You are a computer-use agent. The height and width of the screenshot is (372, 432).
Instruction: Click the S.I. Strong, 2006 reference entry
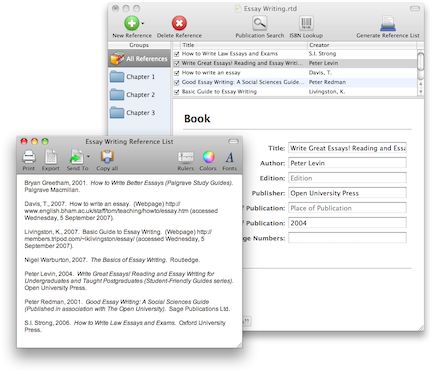tap(125, 326)
